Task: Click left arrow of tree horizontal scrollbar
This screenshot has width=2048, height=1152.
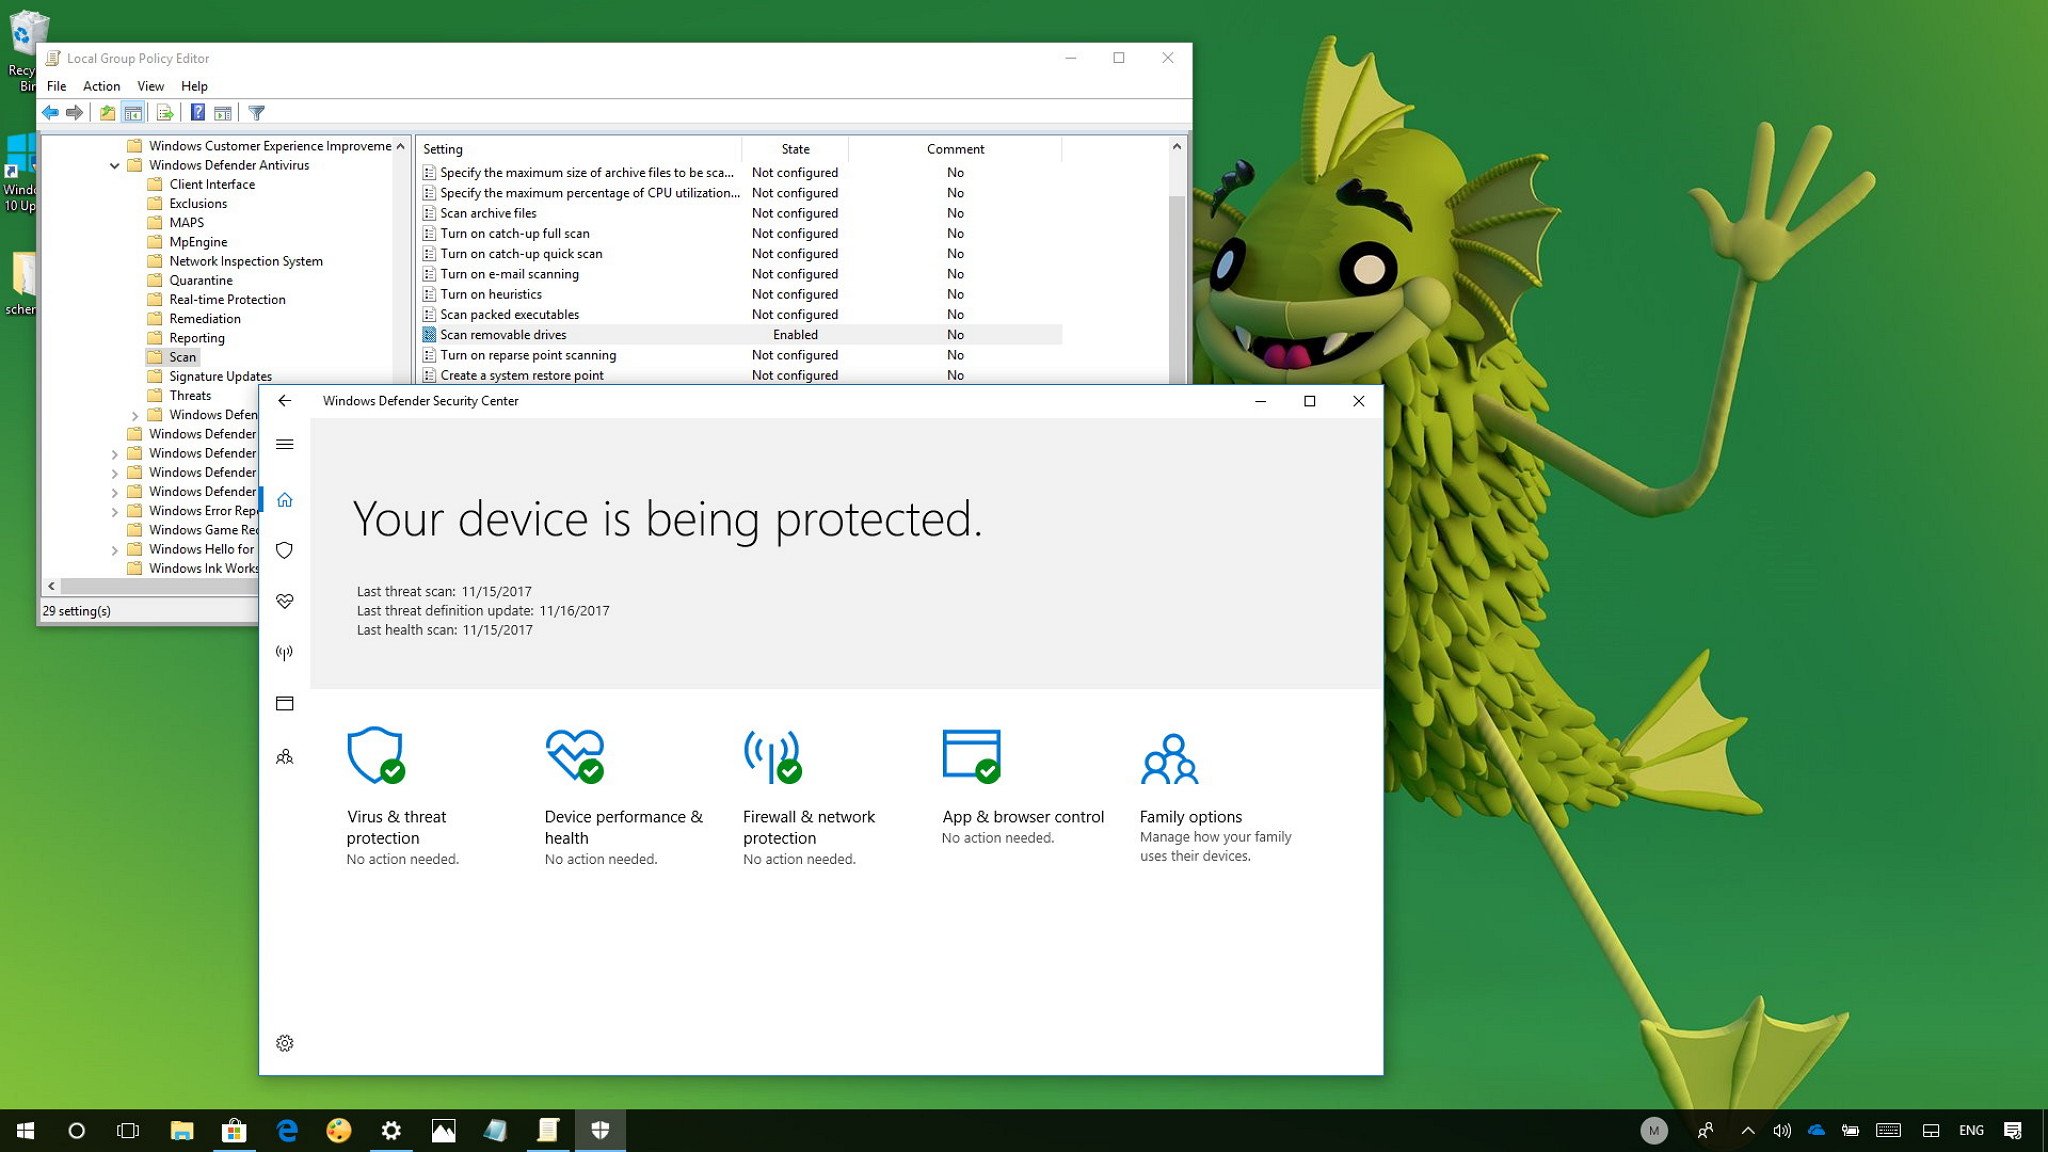Action: tap(52, 587)
